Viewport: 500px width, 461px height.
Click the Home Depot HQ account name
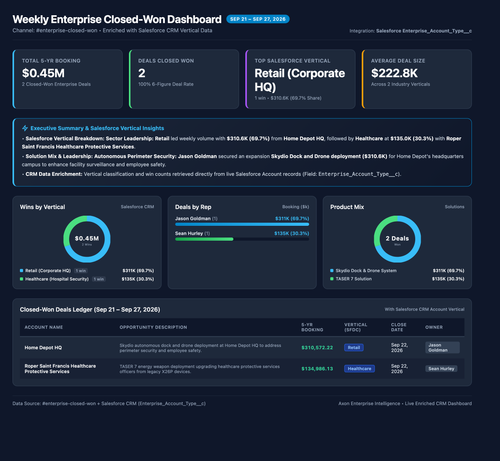tap(43, 348)
